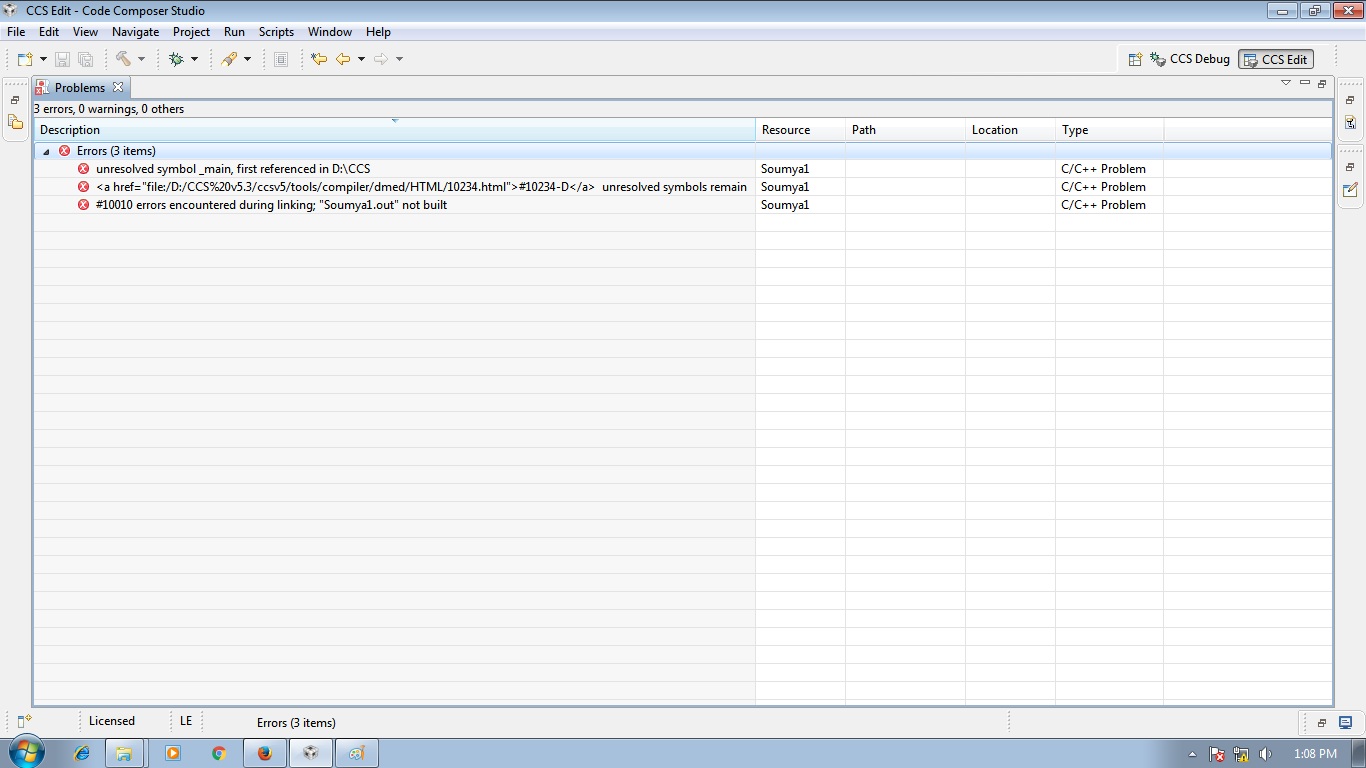Open the Console fast view icon

coord(1345,722)
